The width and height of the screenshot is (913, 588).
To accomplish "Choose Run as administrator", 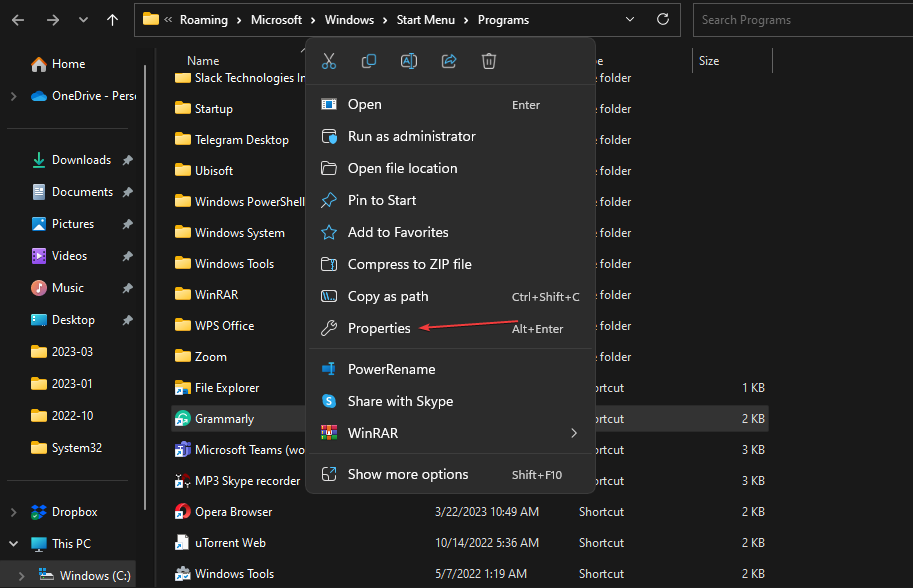I will [404, 136].
